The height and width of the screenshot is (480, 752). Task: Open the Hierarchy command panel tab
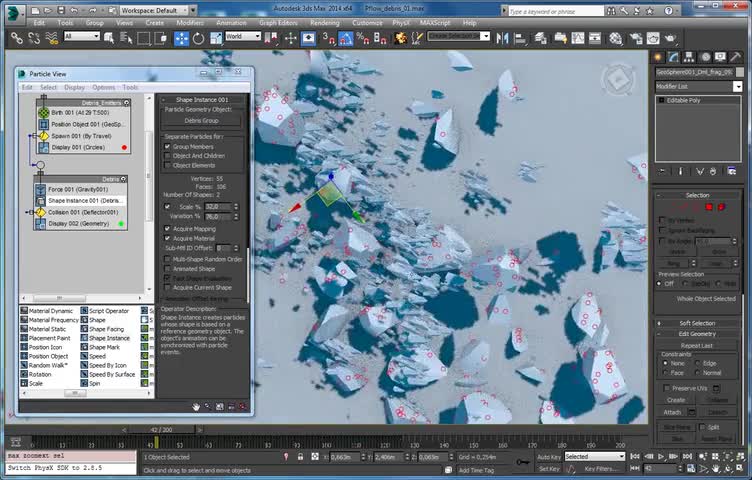coord(689,57)
